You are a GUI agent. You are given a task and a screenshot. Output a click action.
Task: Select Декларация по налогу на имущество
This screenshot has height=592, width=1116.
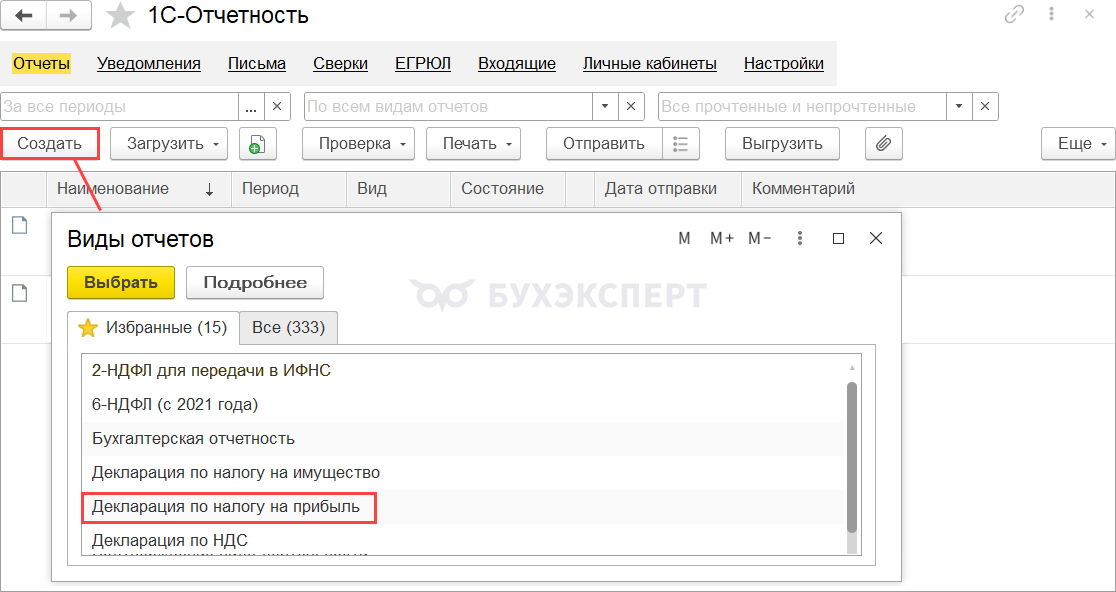463,472
